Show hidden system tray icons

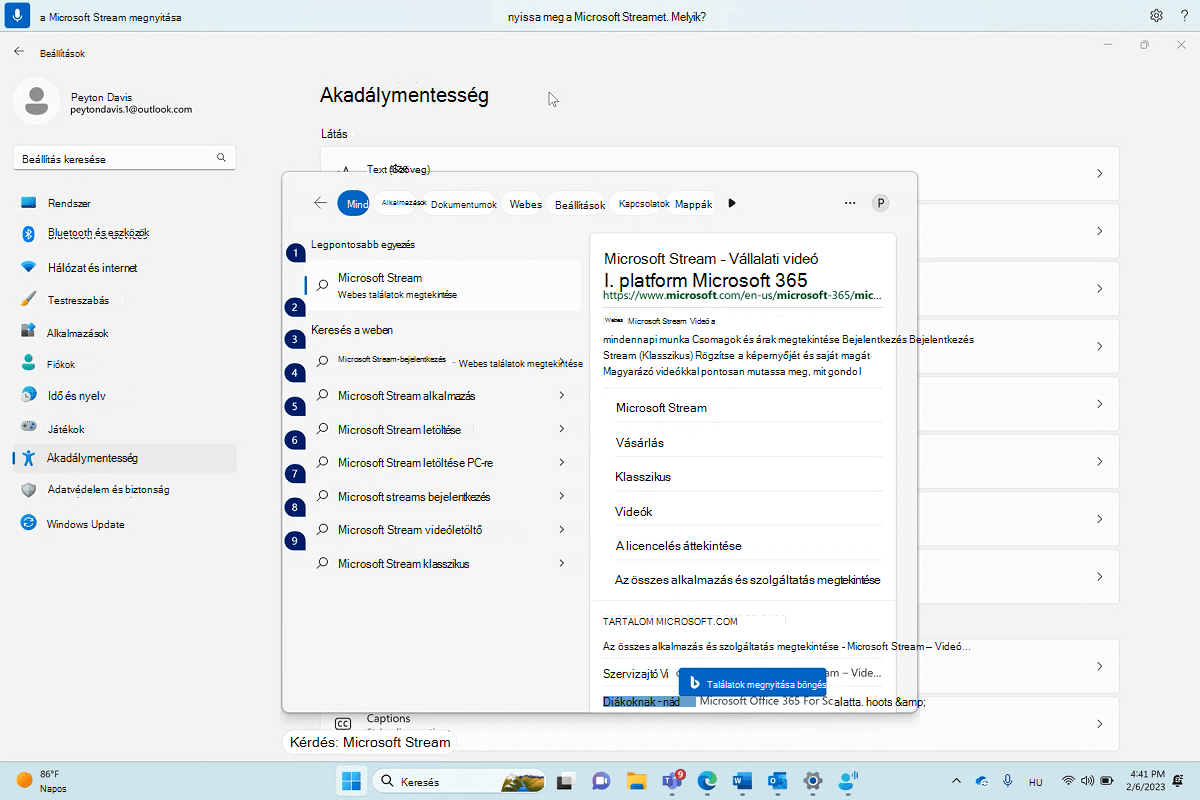pos(957,781)
